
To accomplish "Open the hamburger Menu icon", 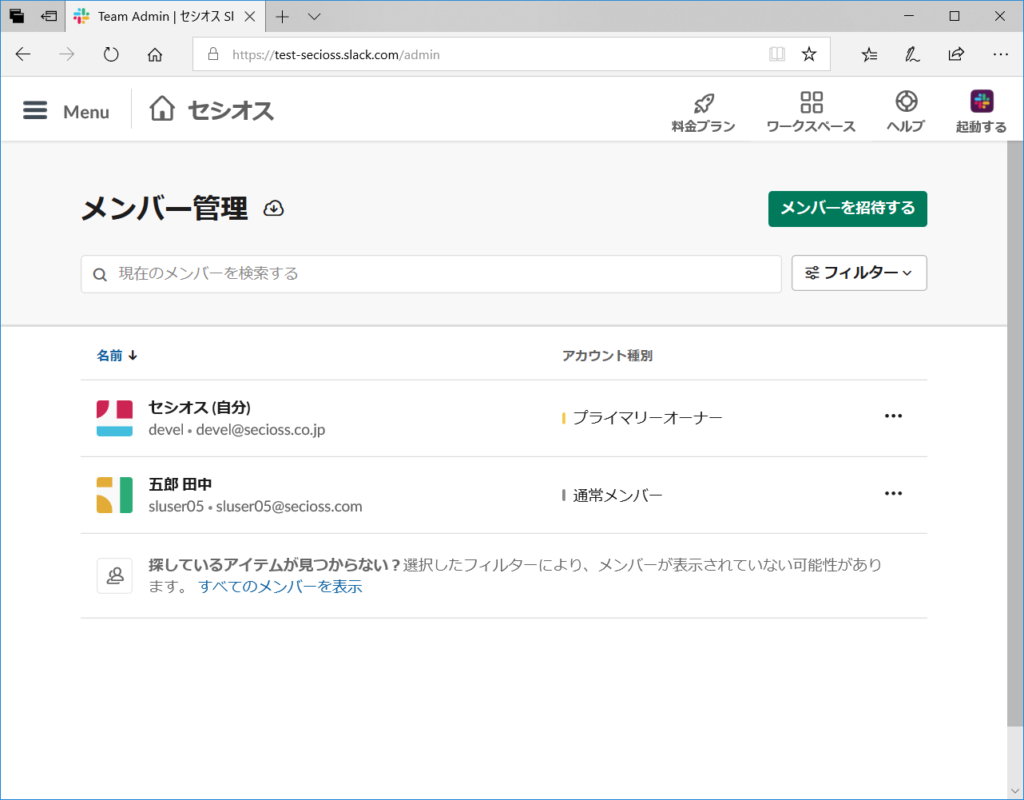I will [36, 111].
